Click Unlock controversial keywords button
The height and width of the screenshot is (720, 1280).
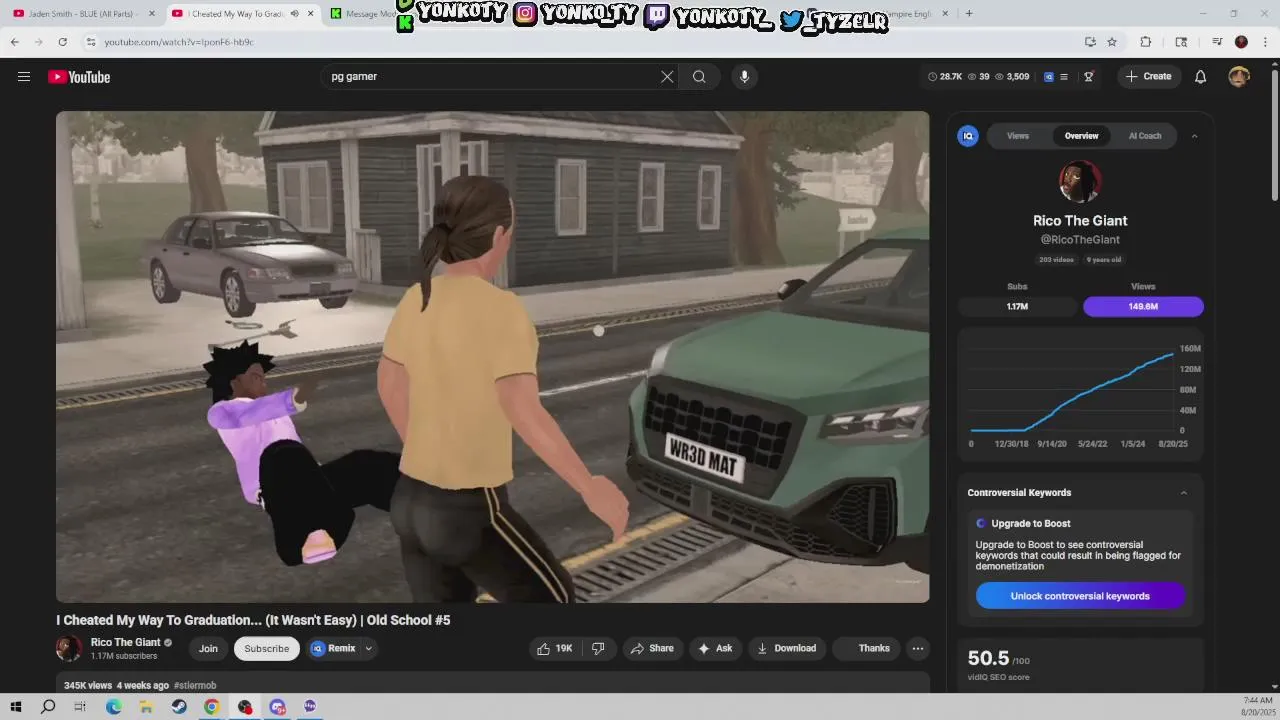coord(1080,596)
